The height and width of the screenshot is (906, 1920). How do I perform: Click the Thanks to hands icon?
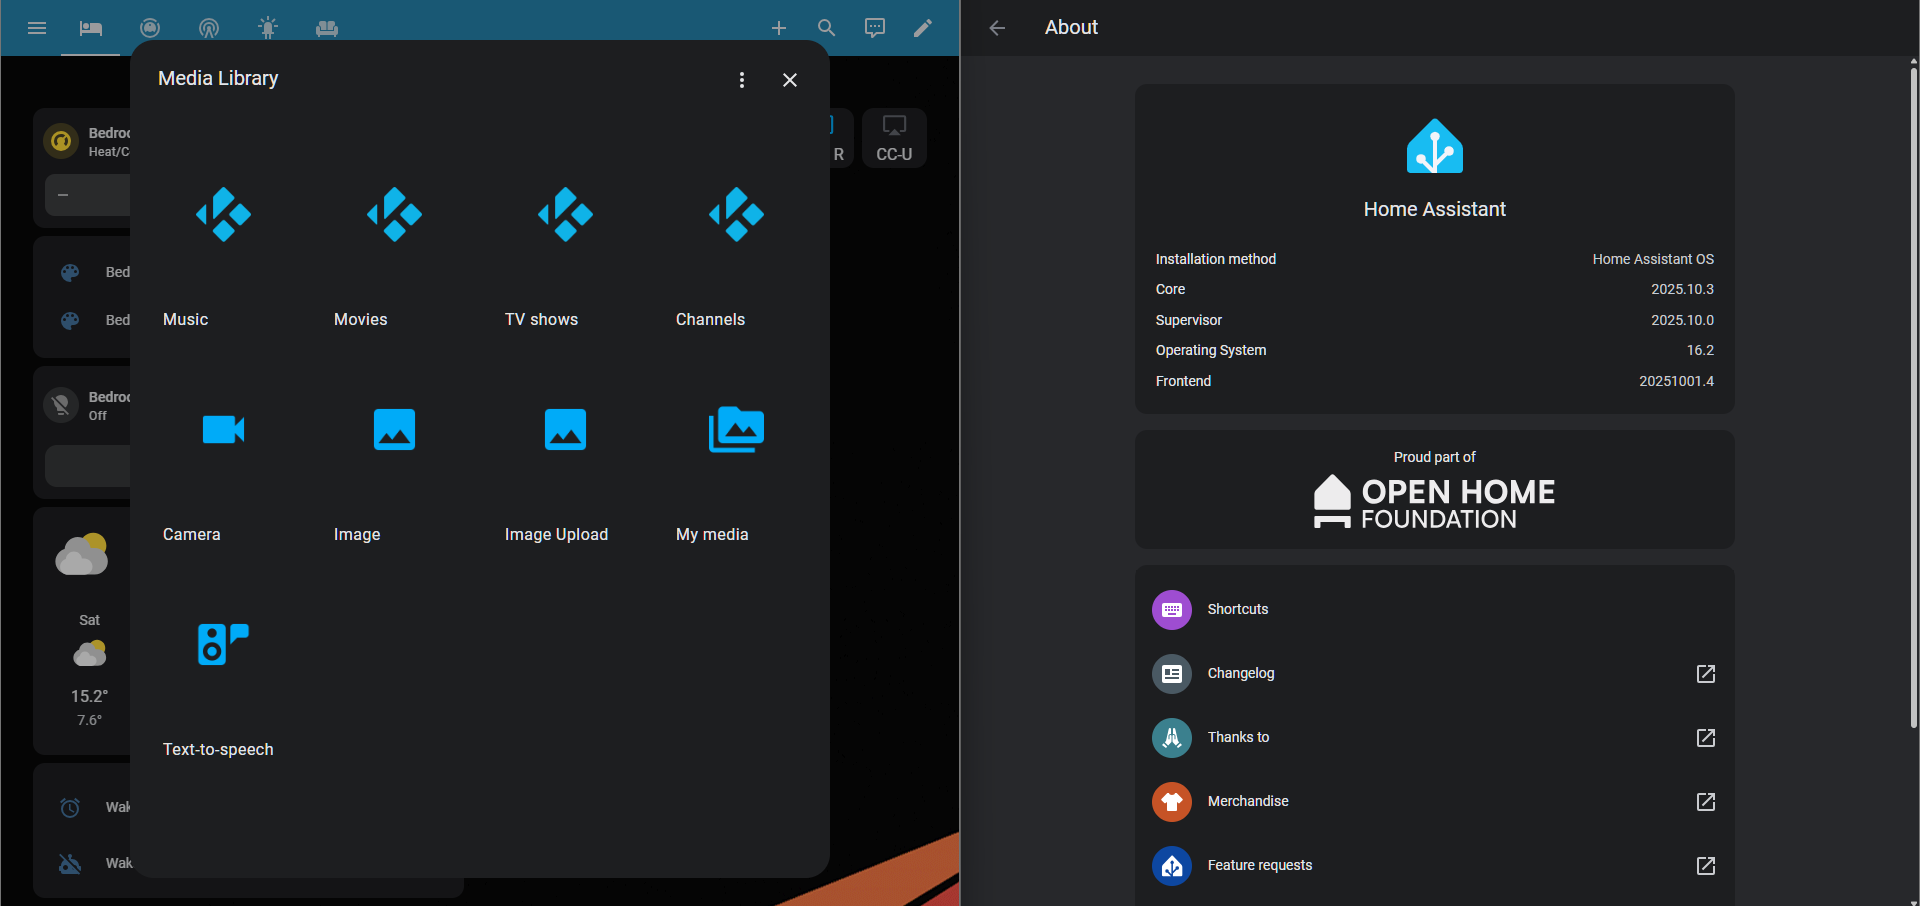(1172, 738)
